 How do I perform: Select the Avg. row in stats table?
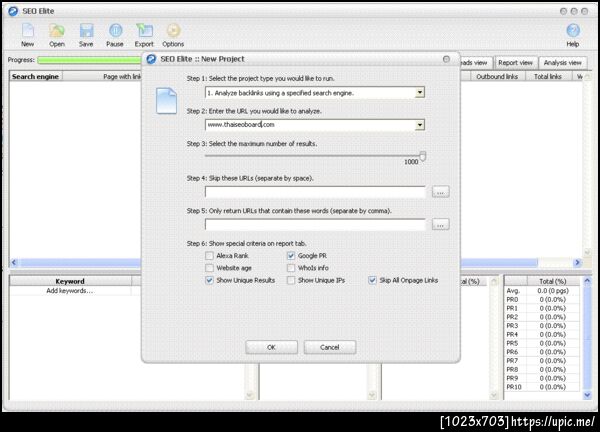coord(542,291)
